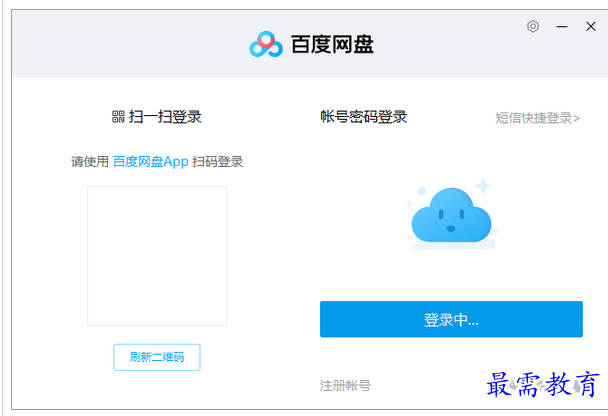Refresh QR code with 刷新二维码 button
The width and height of the screenshot is (608, 416).
pyautogui.click(x=157, y=357)
